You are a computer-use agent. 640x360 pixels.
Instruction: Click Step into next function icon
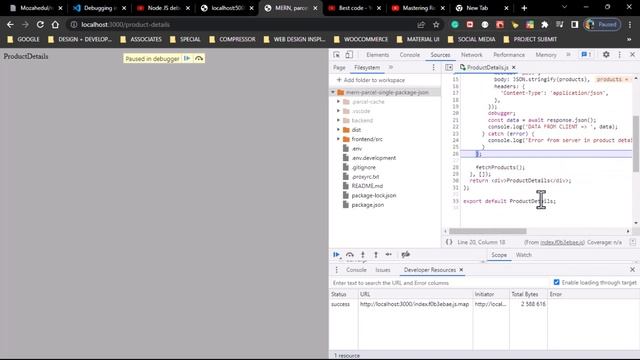coord(362,255)
